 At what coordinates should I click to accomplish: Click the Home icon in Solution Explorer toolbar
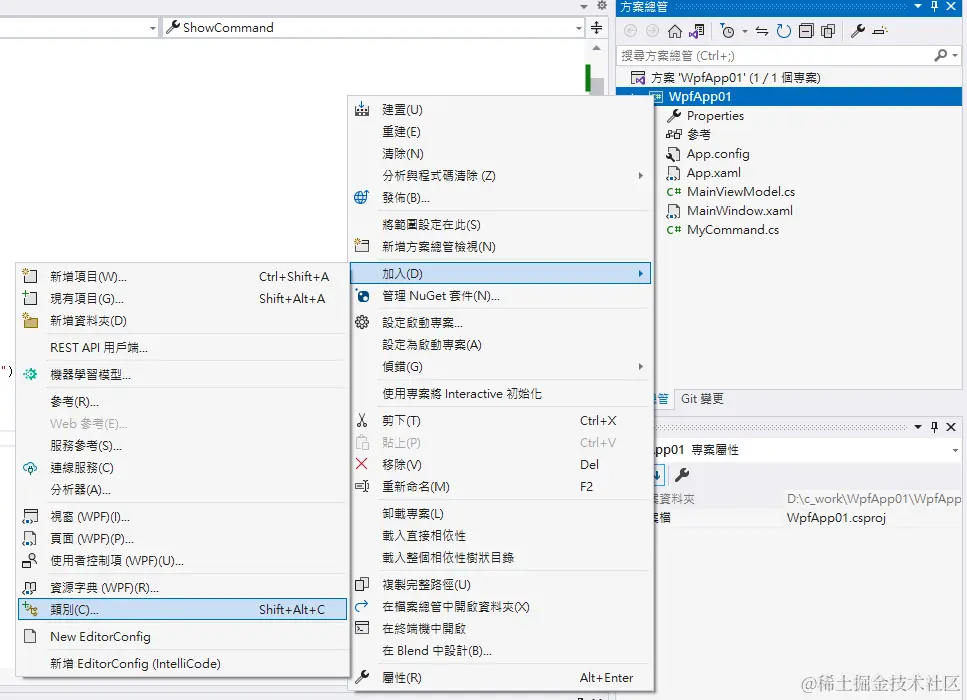click(674, 31)
